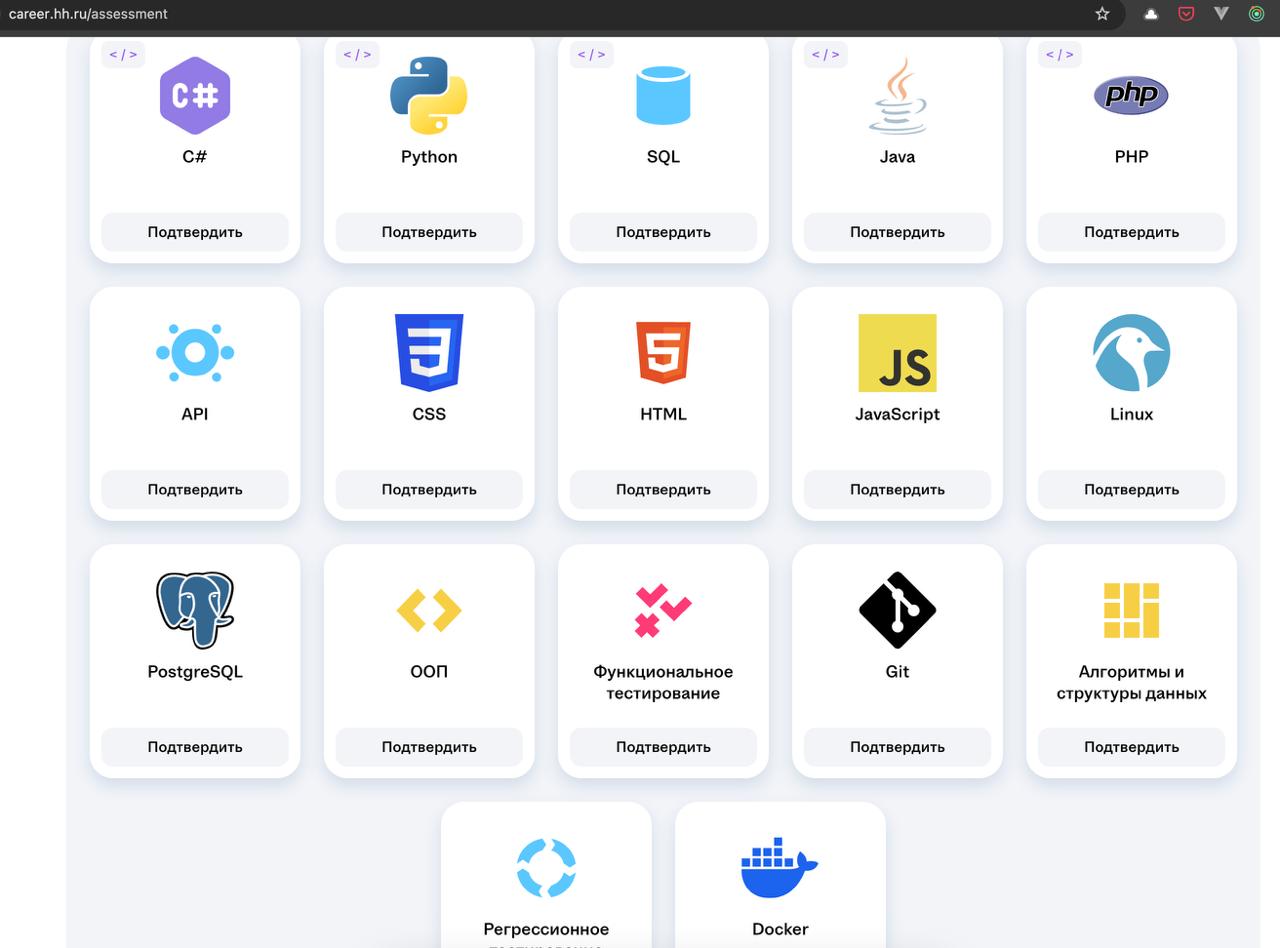Confirm the API skill
Screen dimensions: 1280x948
point(195,489)
